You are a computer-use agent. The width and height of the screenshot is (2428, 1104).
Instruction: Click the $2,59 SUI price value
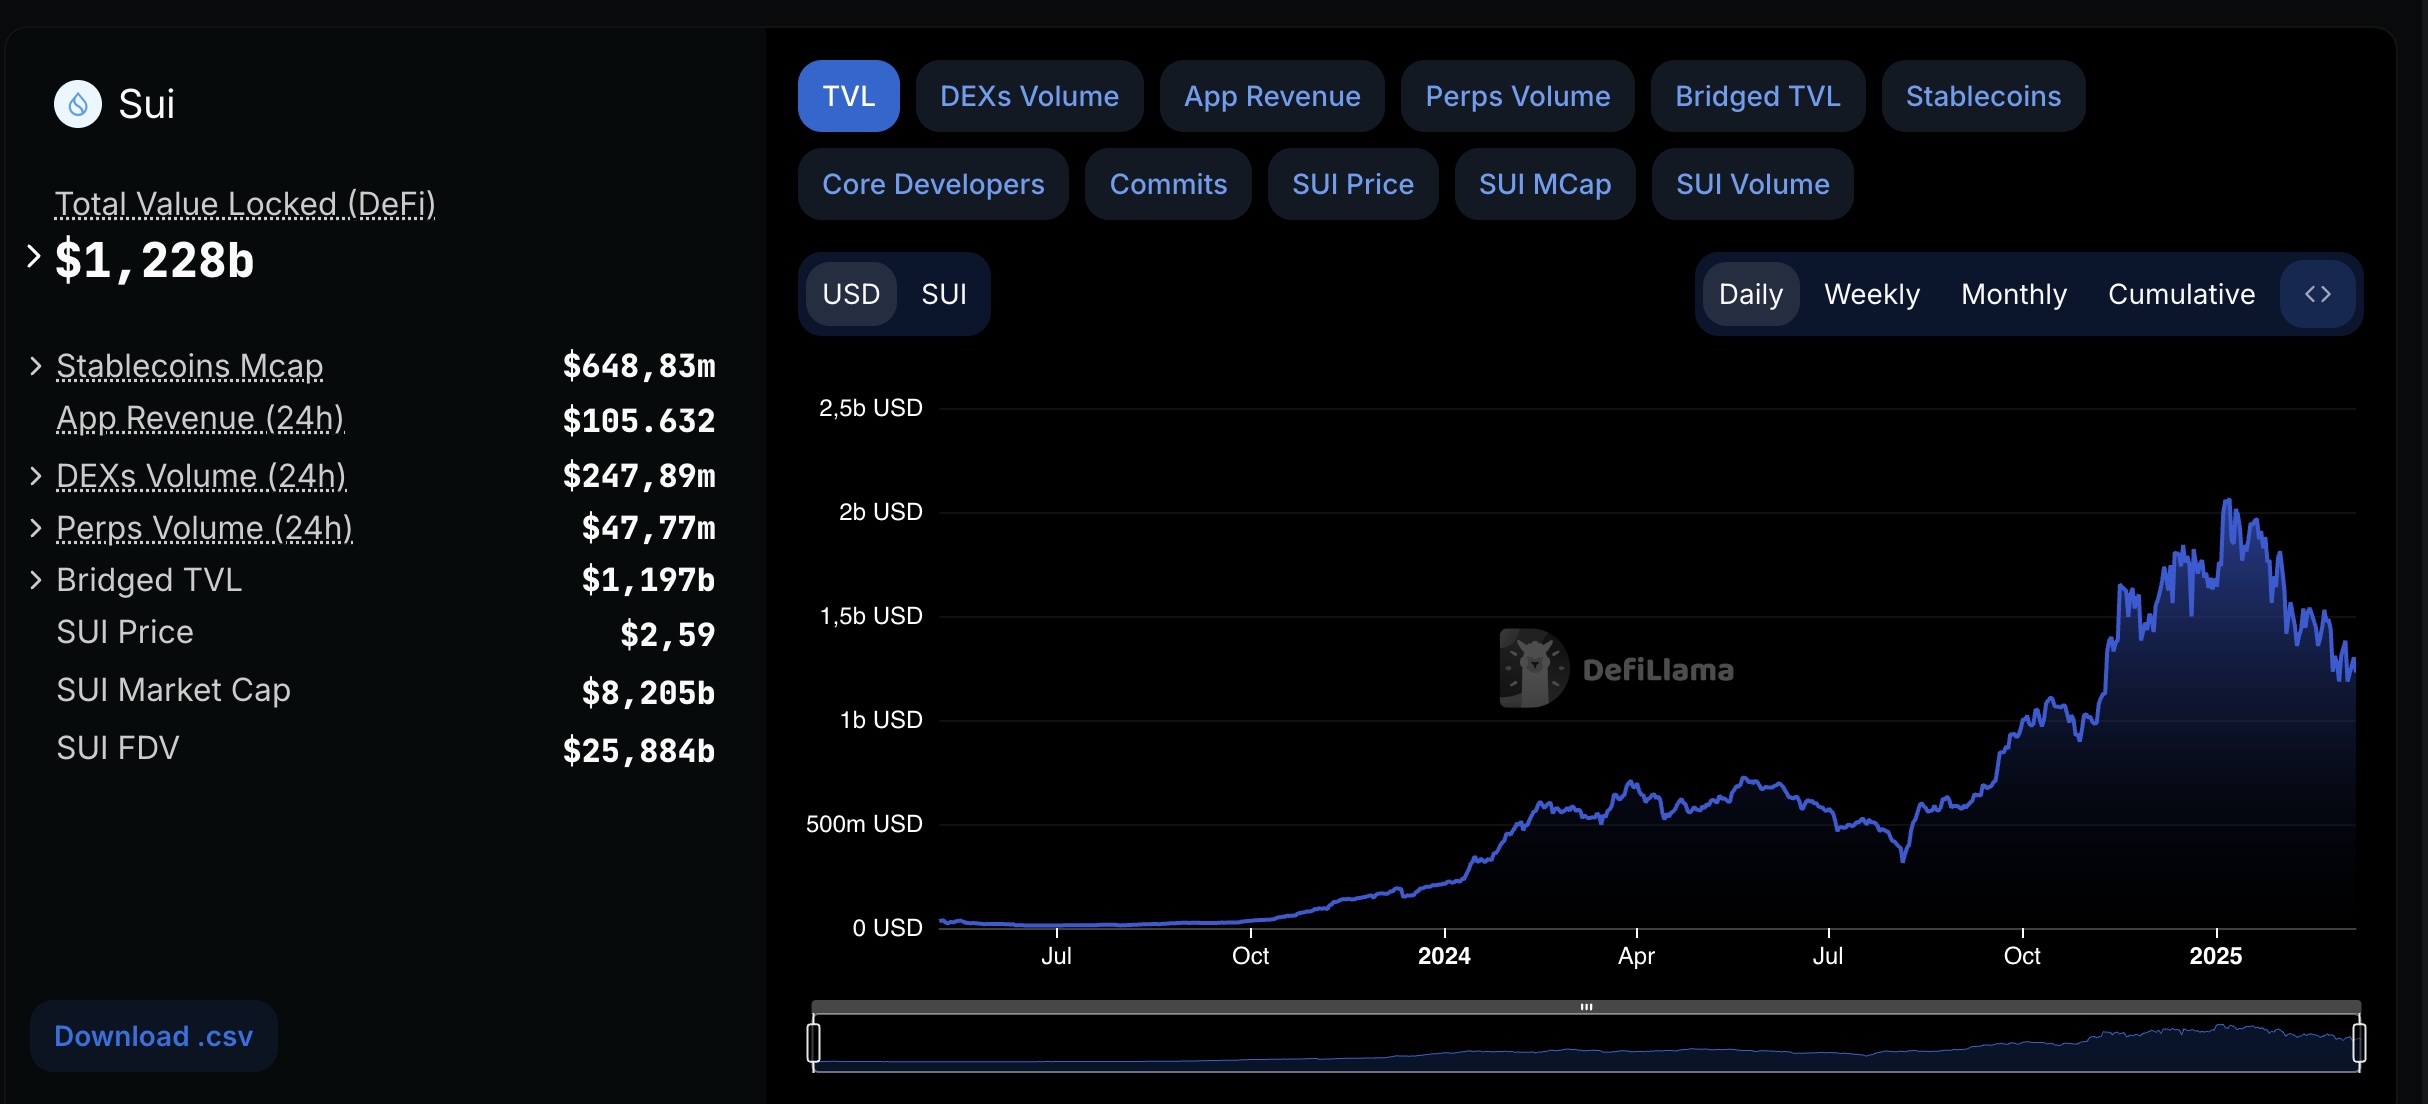coord(668,634)
